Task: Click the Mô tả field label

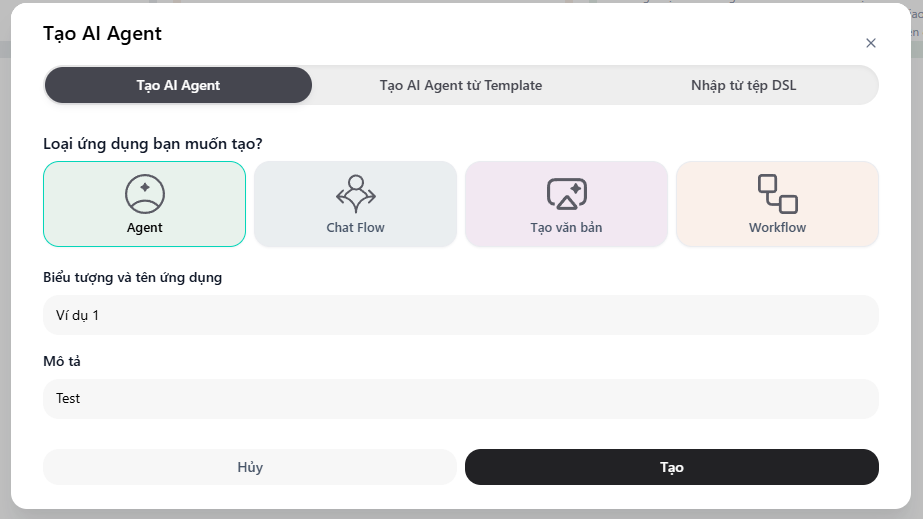Action: (62, 360)
